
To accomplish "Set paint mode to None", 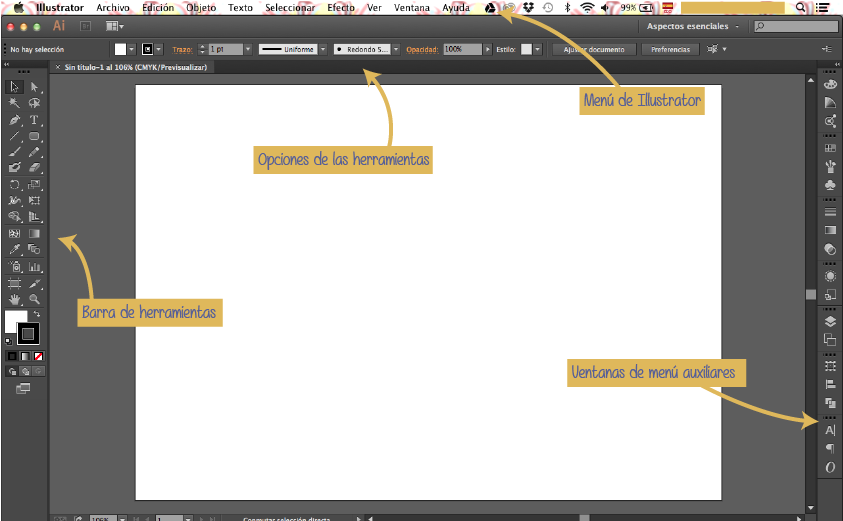I will click(x=39, y=356).
